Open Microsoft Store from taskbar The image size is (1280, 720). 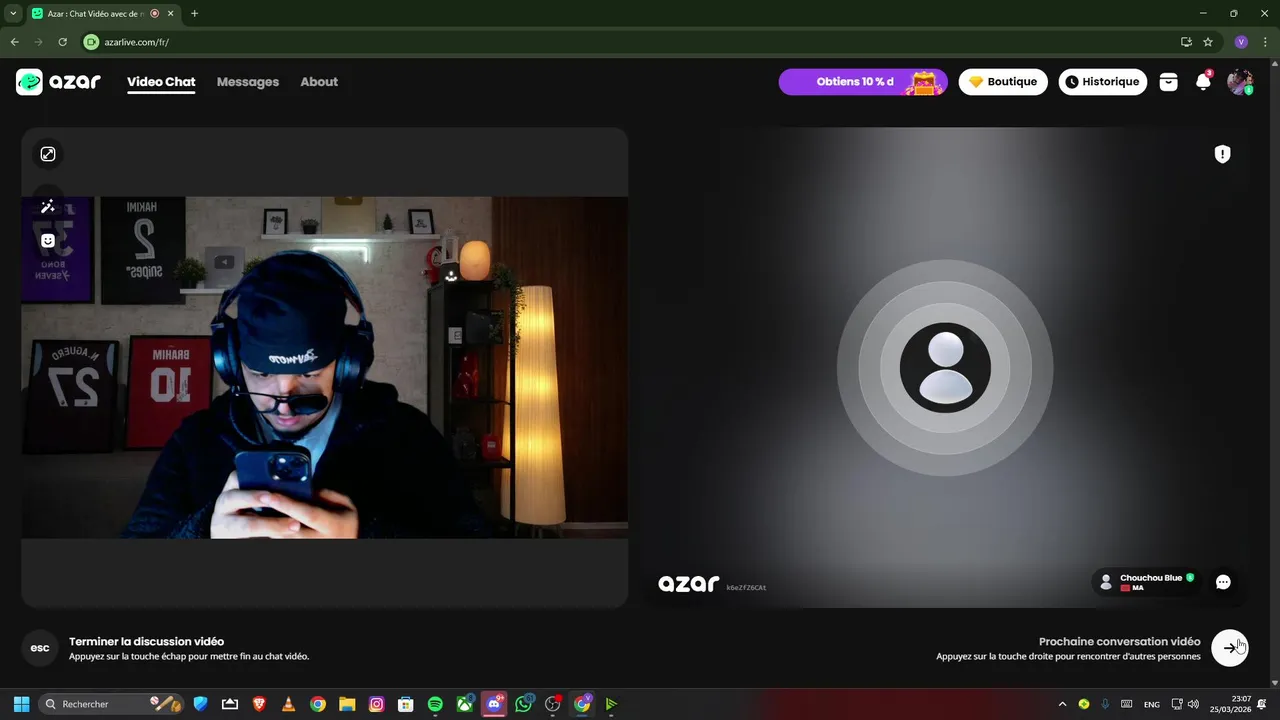(x=405, y=704)
